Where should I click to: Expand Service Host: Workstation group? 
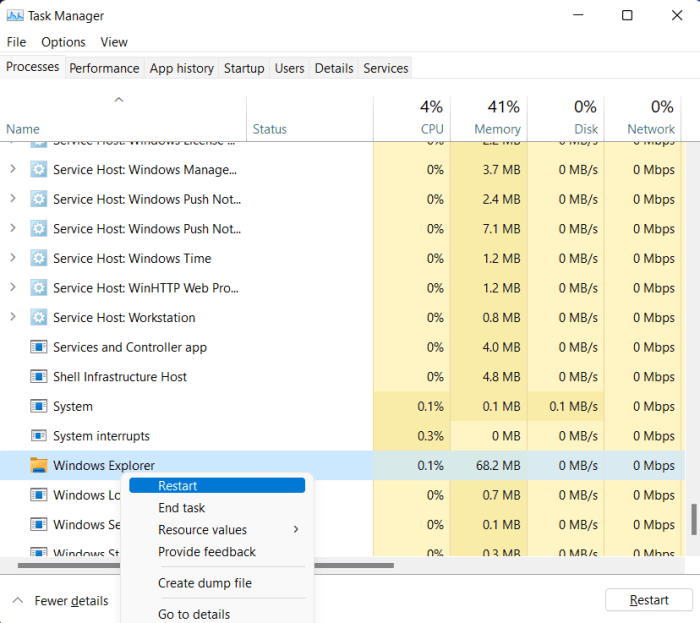13,317
